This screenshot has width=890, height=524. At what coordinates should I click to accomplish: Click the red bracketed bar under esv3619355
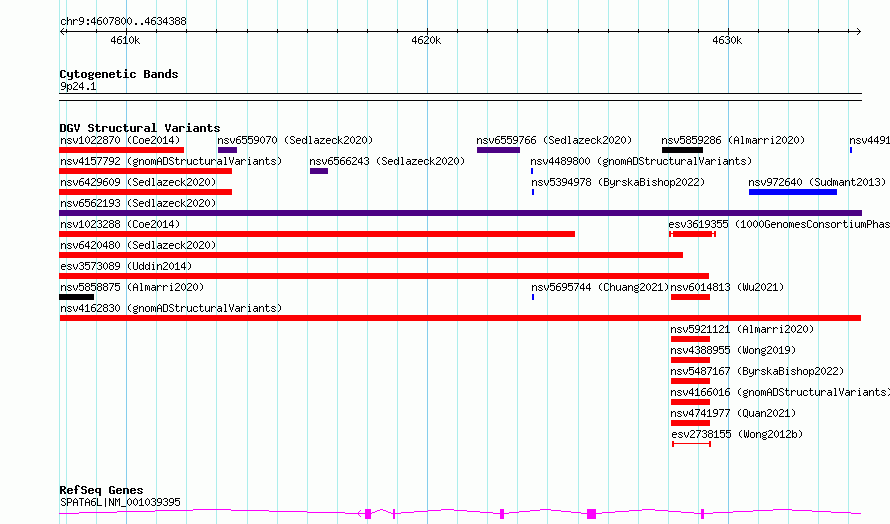click(x=692, y=234)
